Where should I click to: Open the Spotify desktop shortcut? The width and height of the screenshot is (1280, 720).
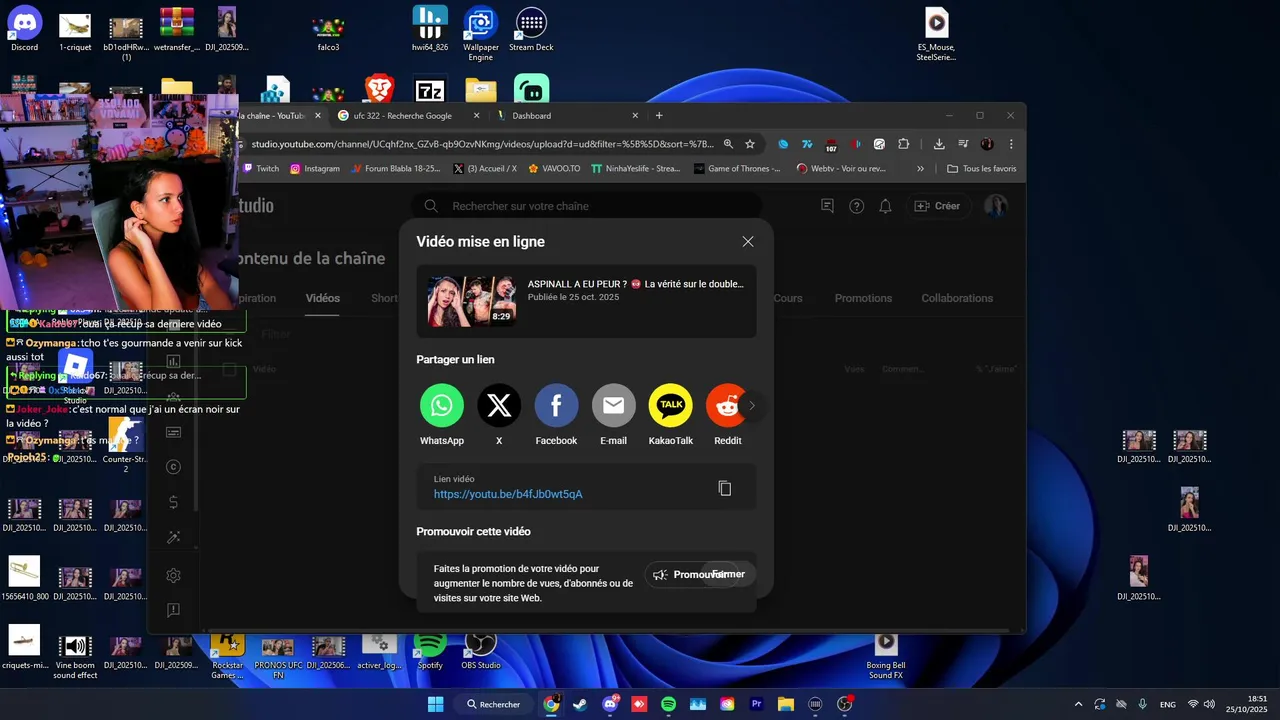(x=430, y=650)
